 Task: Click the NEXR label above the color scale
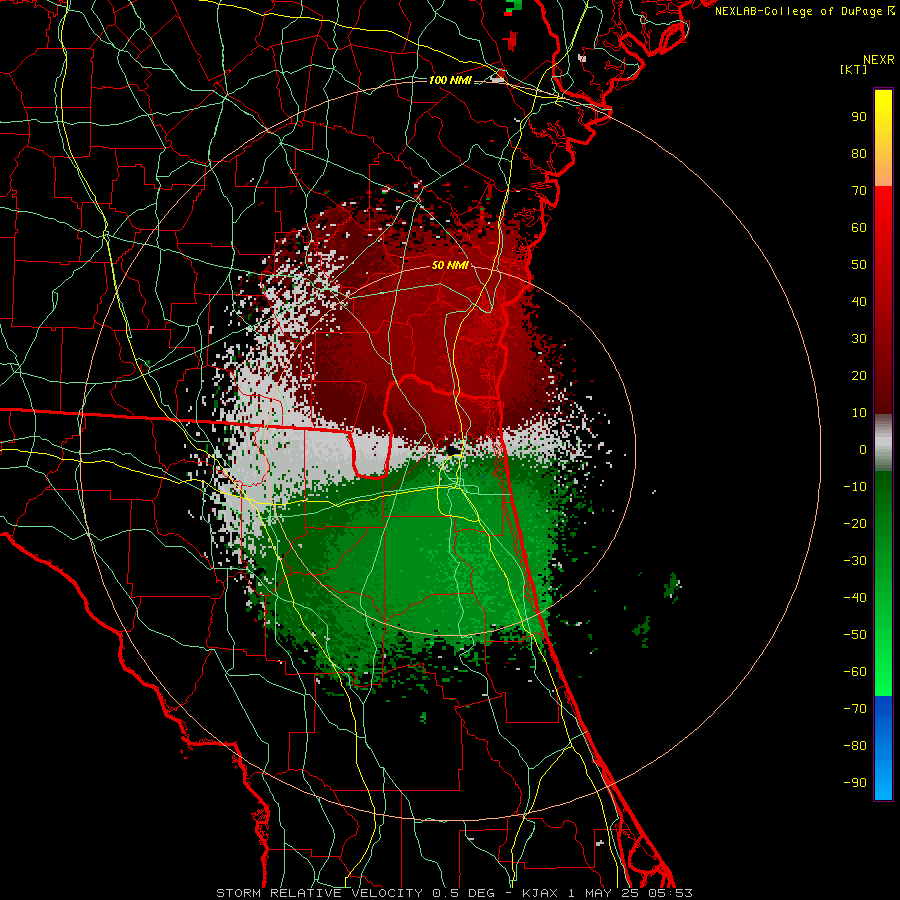pos(879,60)
